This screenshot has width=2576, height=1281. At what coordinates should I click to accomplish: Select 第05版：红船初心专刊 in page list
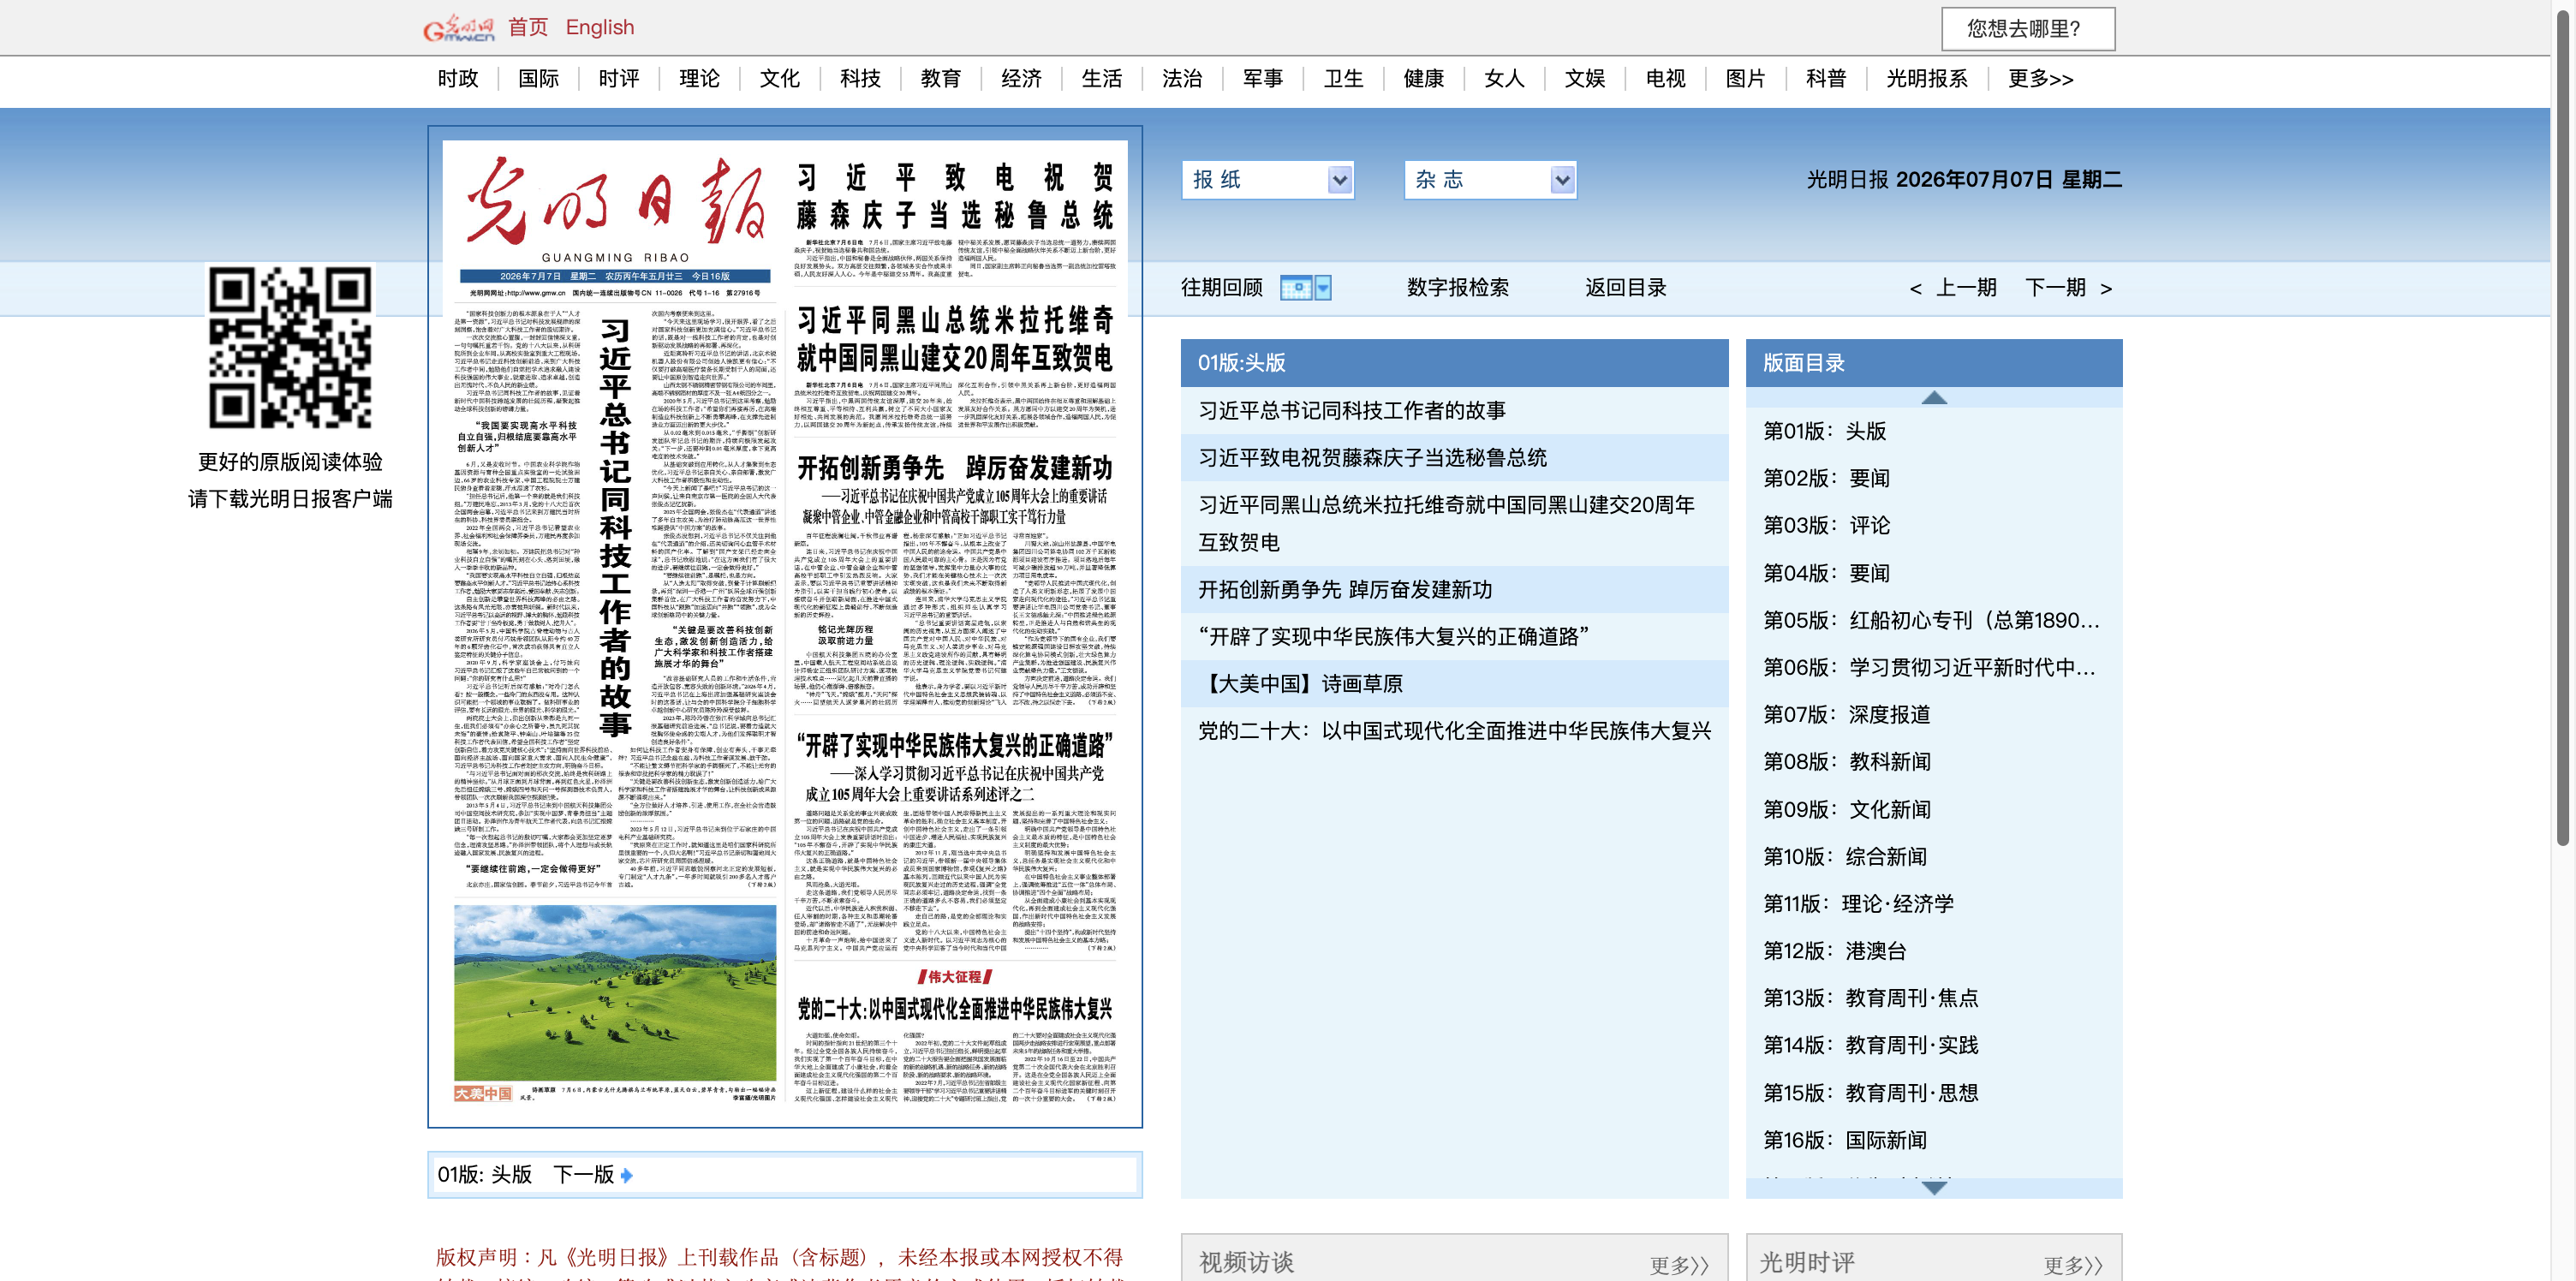click(1931, 620)
